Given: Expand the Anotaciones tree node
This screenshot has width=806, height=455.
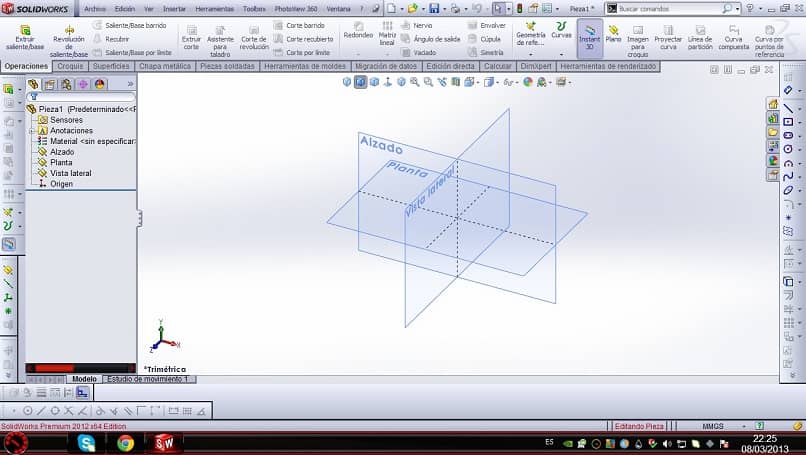Looking at the screenshot, I should coord(32,131).
